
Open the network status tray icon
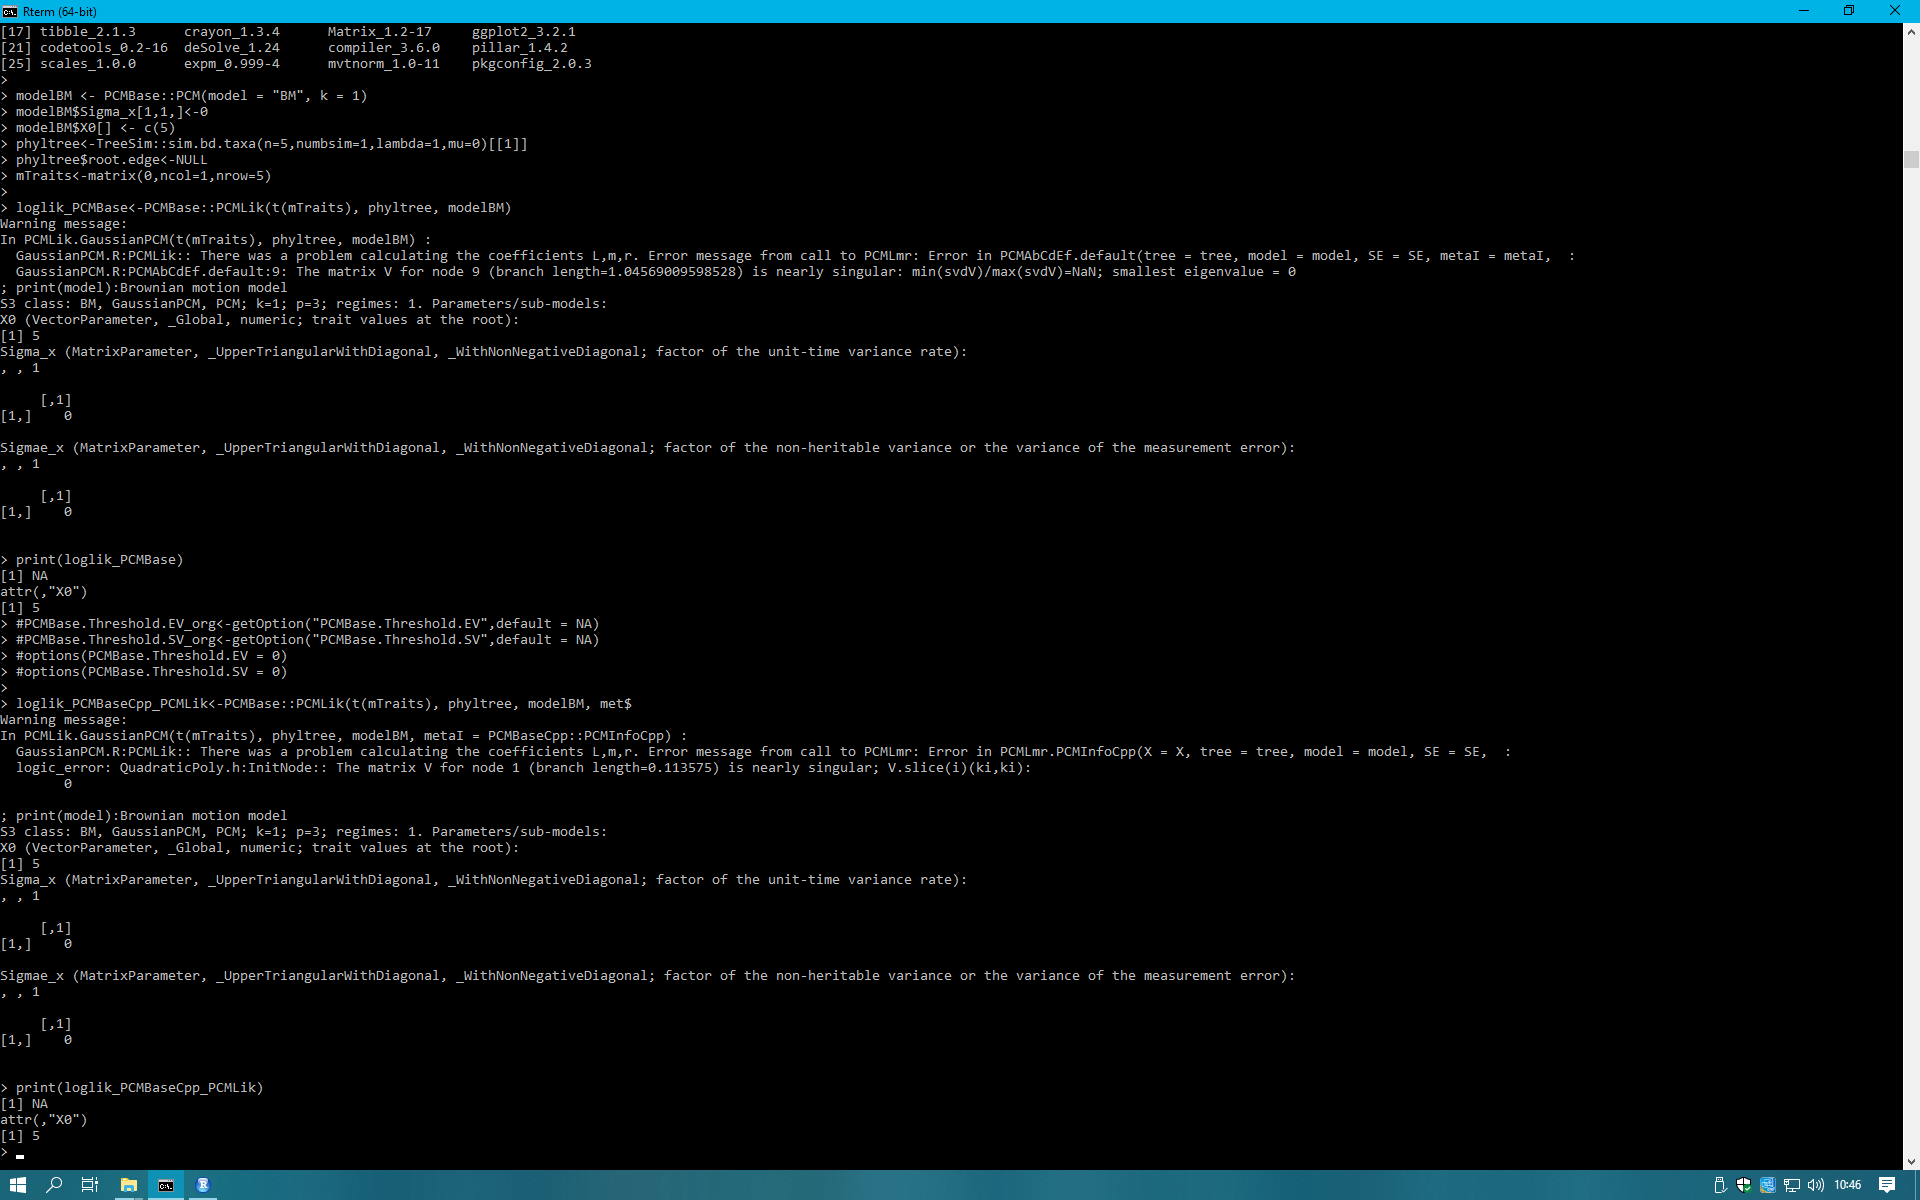1792,1185
